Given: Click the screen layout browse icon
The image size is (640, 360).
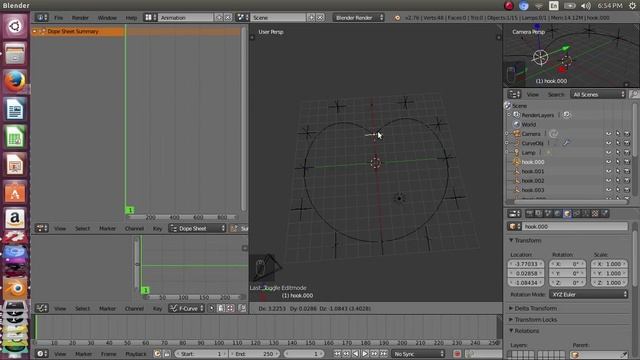Looking at the screenshot, I should click(150, 18).
